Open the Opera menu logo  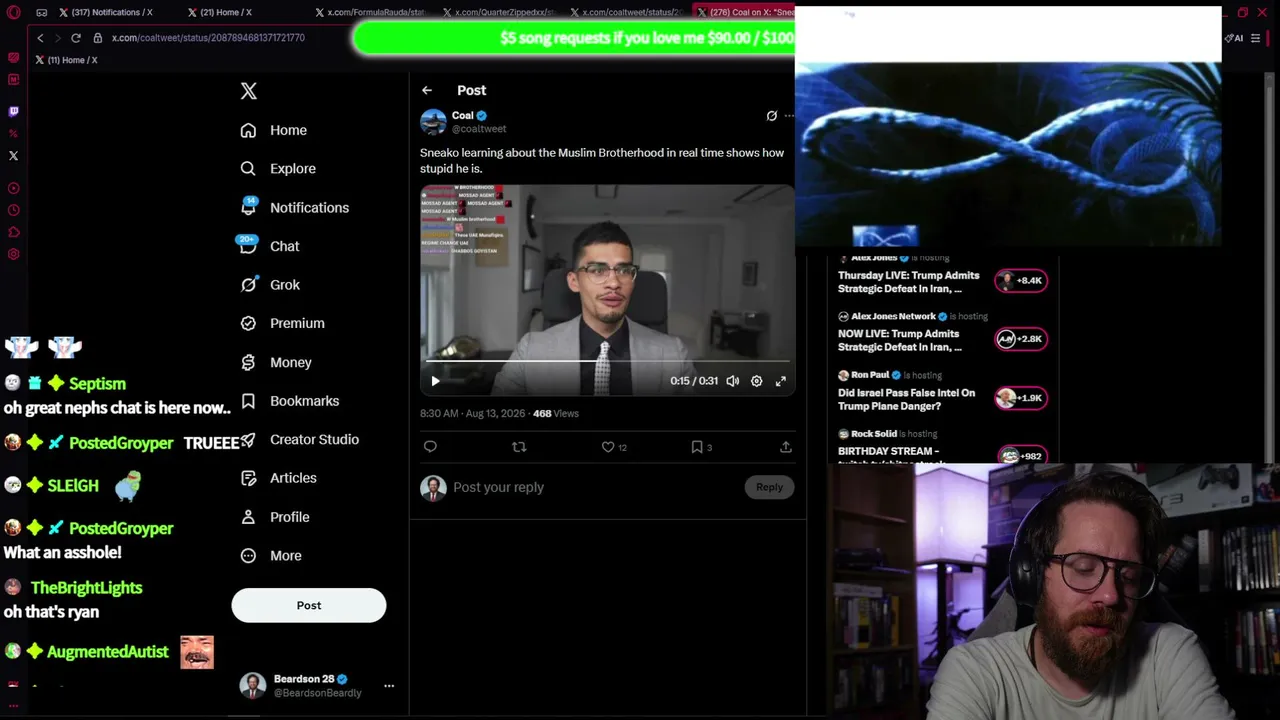point(13,13)
